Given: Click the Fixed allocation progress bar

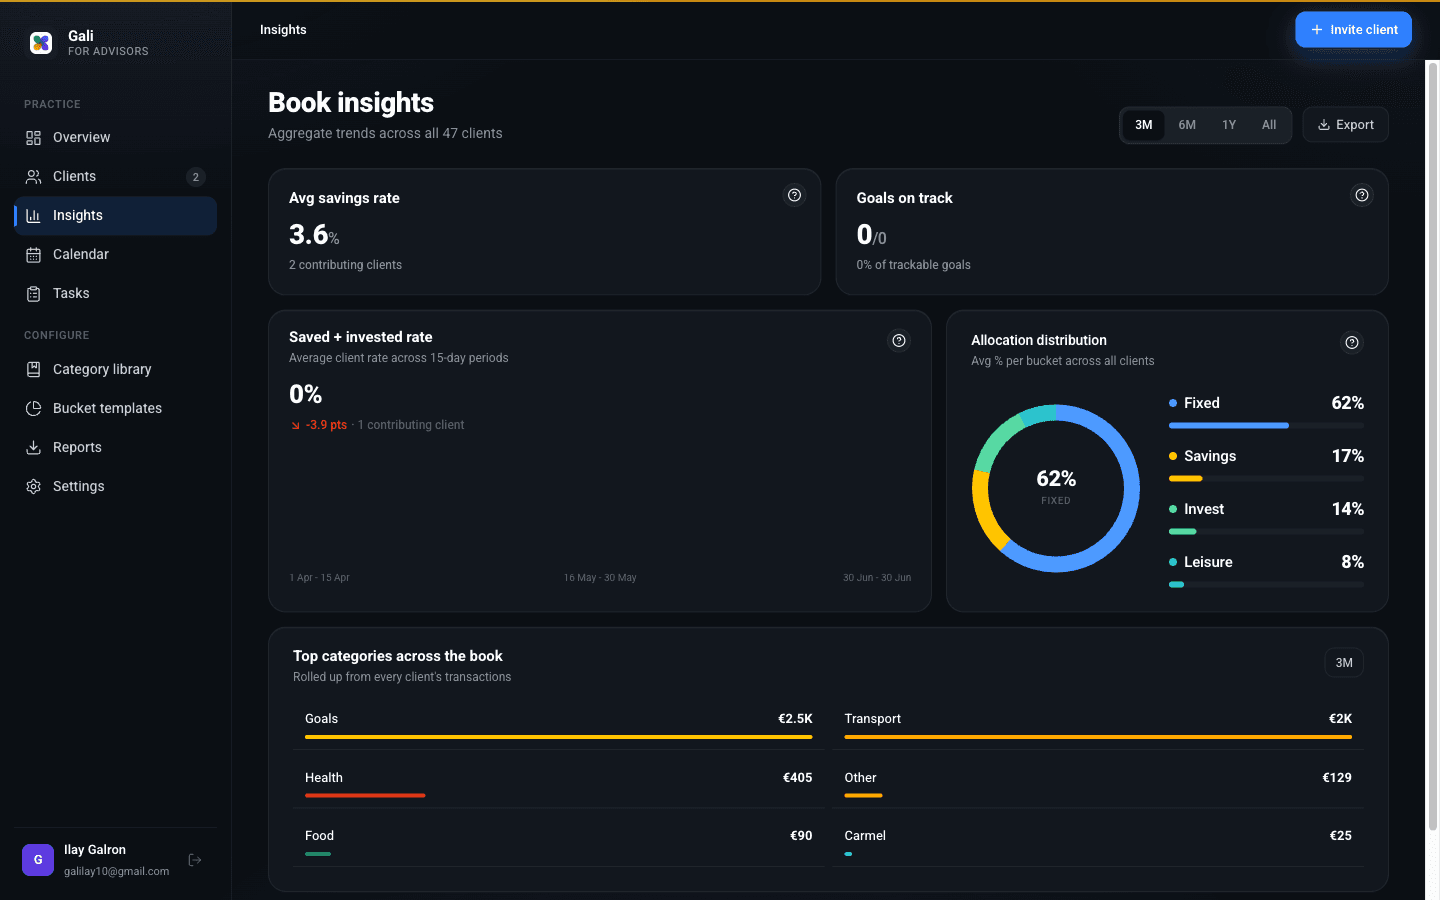Looking at the screenshot, I should 1266,426.
